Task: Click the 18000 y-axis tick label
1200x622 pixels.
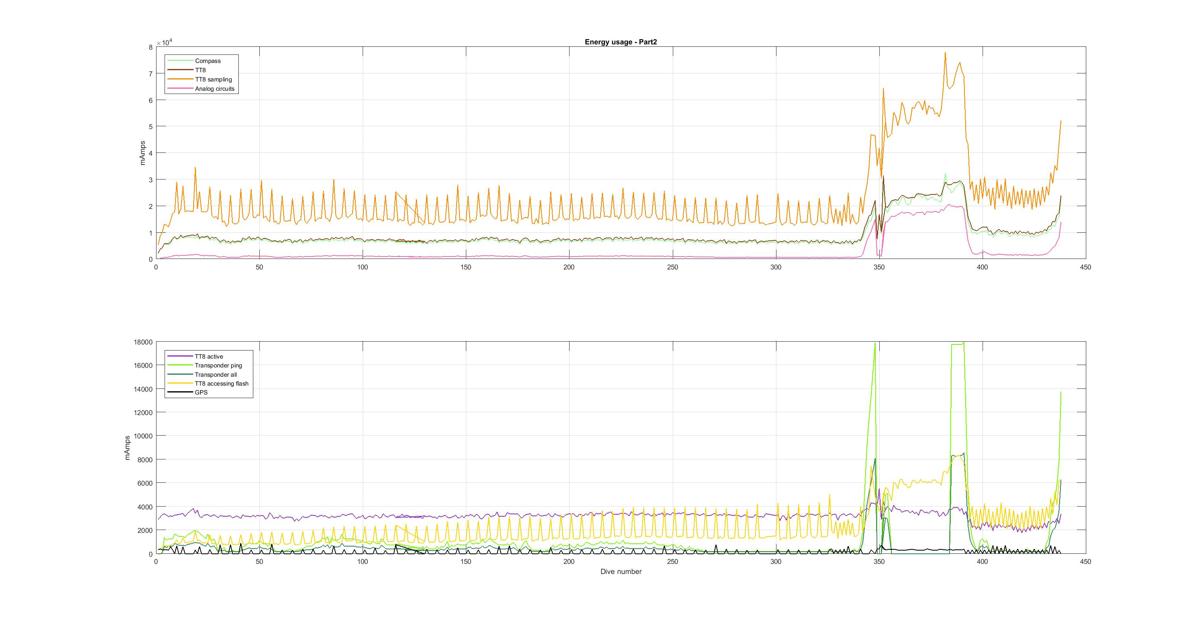Action: (x=143, y=342)
